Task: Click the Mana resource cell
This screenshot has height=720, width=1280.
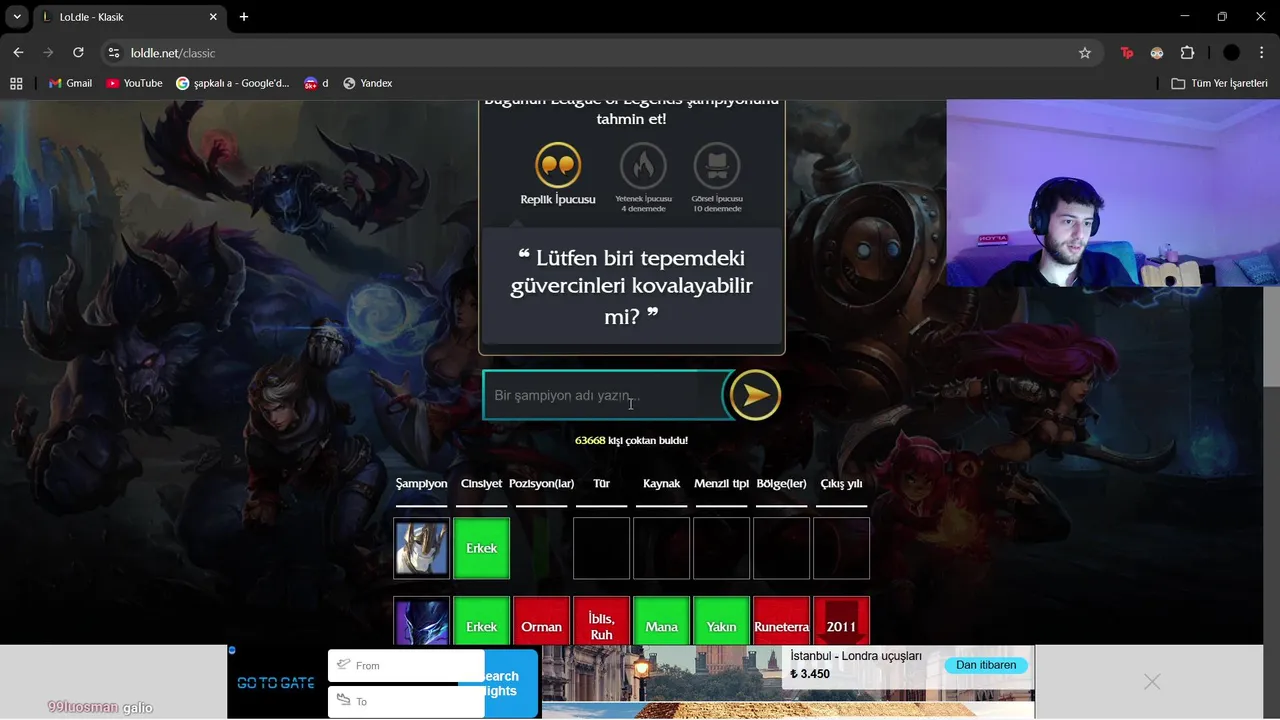Action: click(662, 621)
